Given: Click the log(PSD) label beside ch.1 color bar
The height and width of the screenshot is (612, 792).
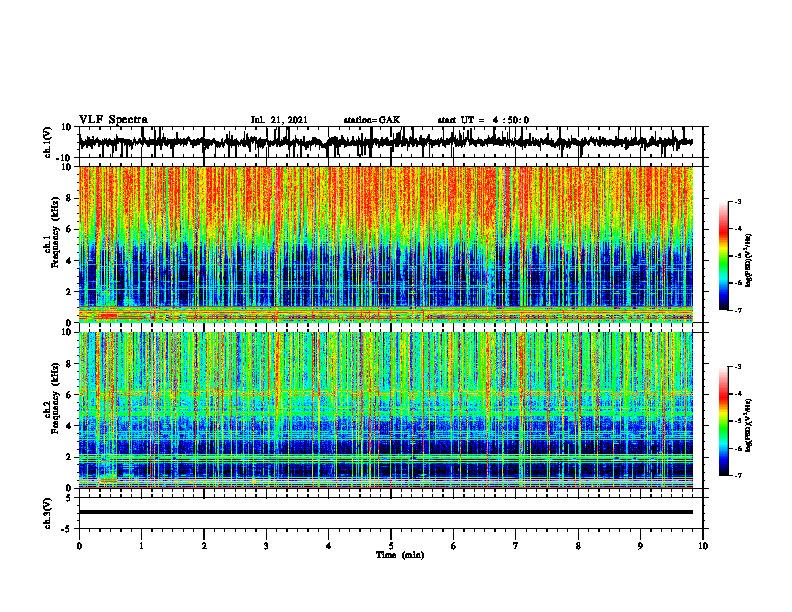Looking at the screenshot, I should click(x=749, y=261).
